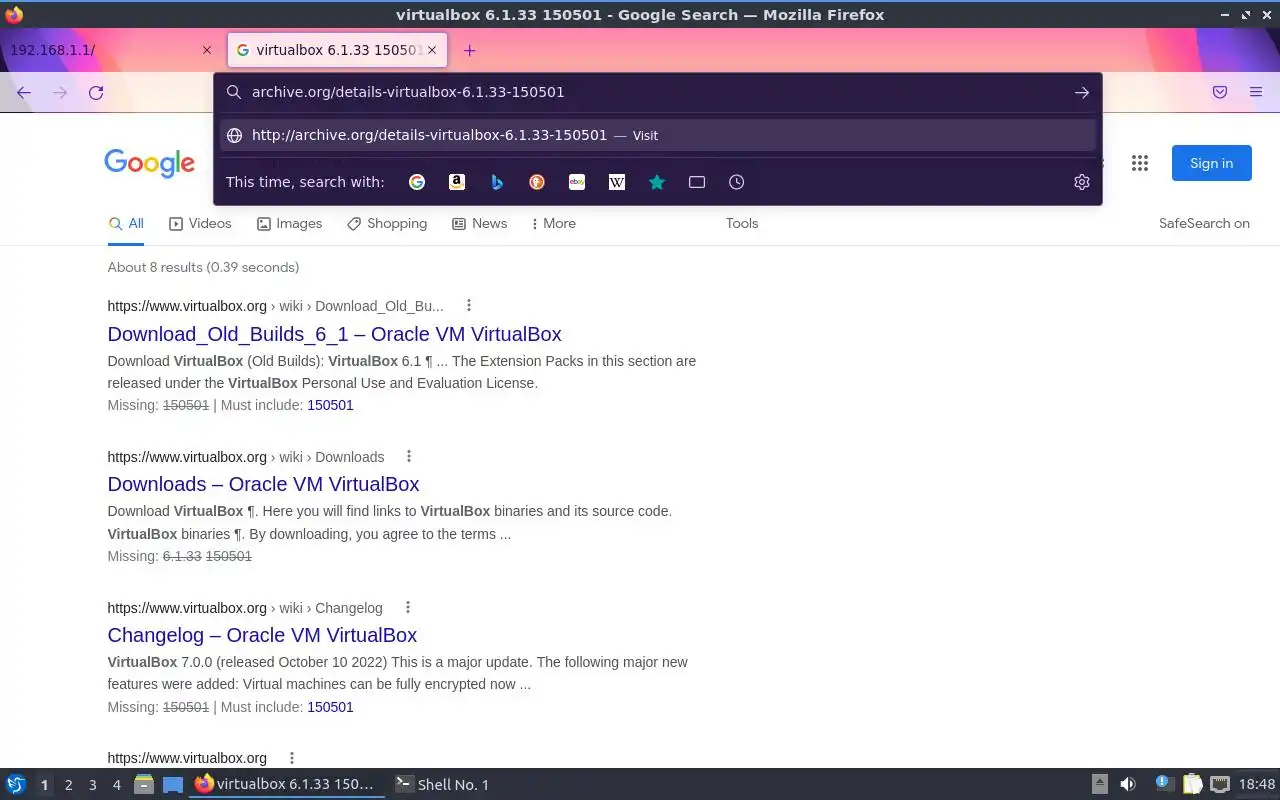Open Firefox hamburger application menu
Image resolution: width=1280 pixels, height=800 pixels.
1256,92
